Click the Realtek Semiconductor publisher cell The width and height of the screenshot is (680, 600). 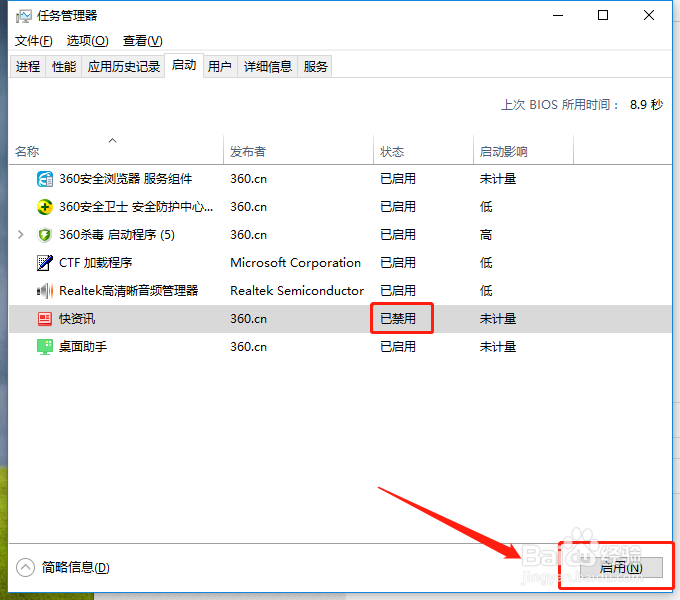tap(297, 290)
